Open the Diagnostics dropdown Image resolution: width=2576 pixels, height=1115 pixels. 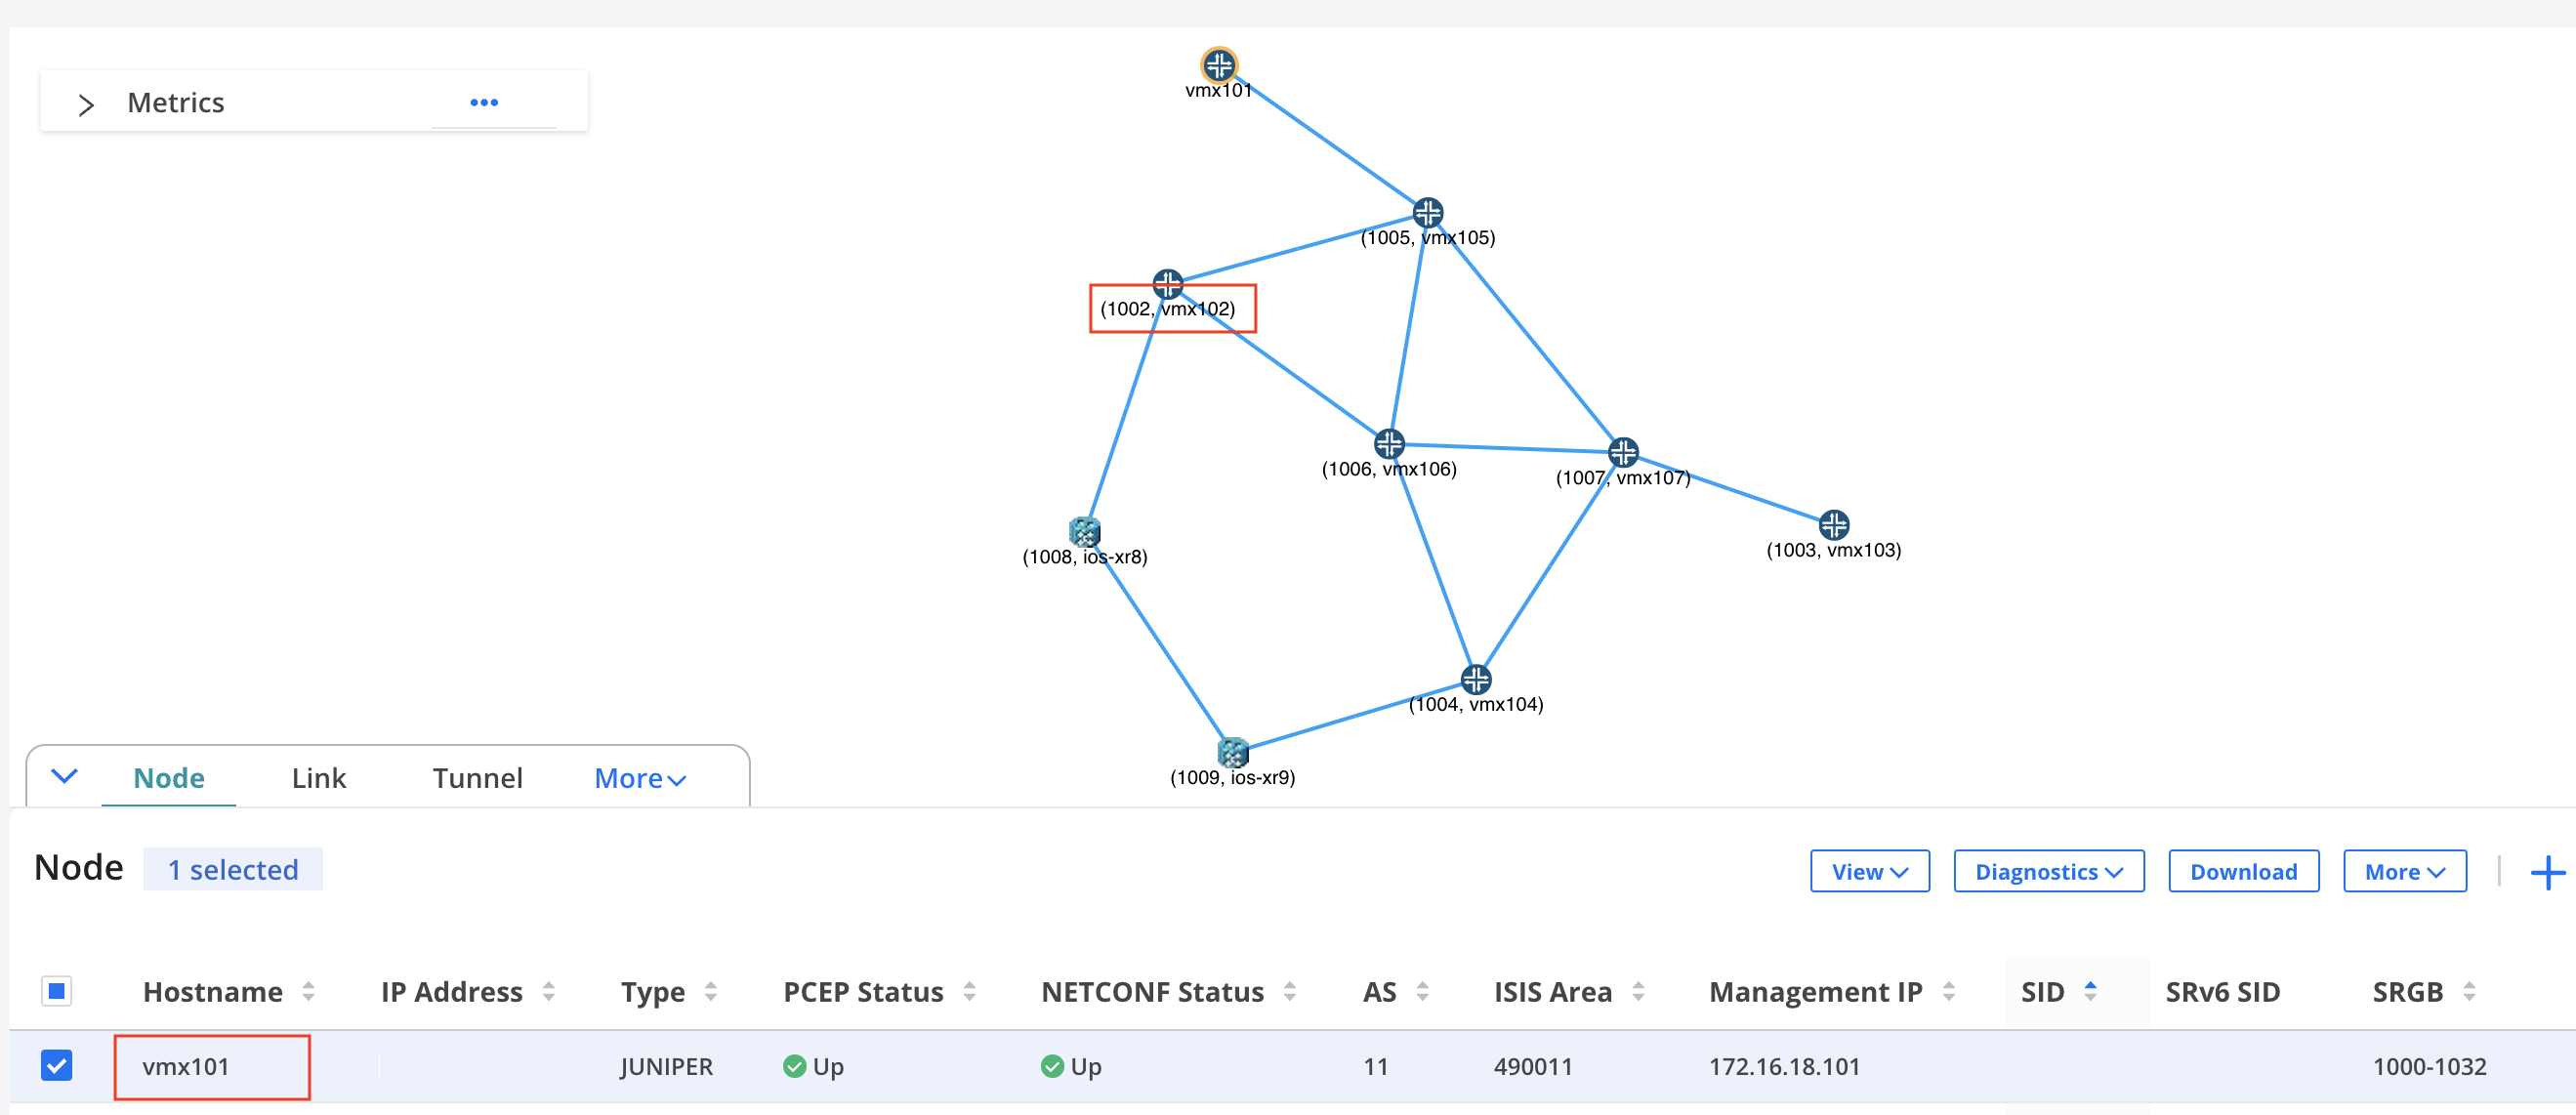(x=2048, y=872)
